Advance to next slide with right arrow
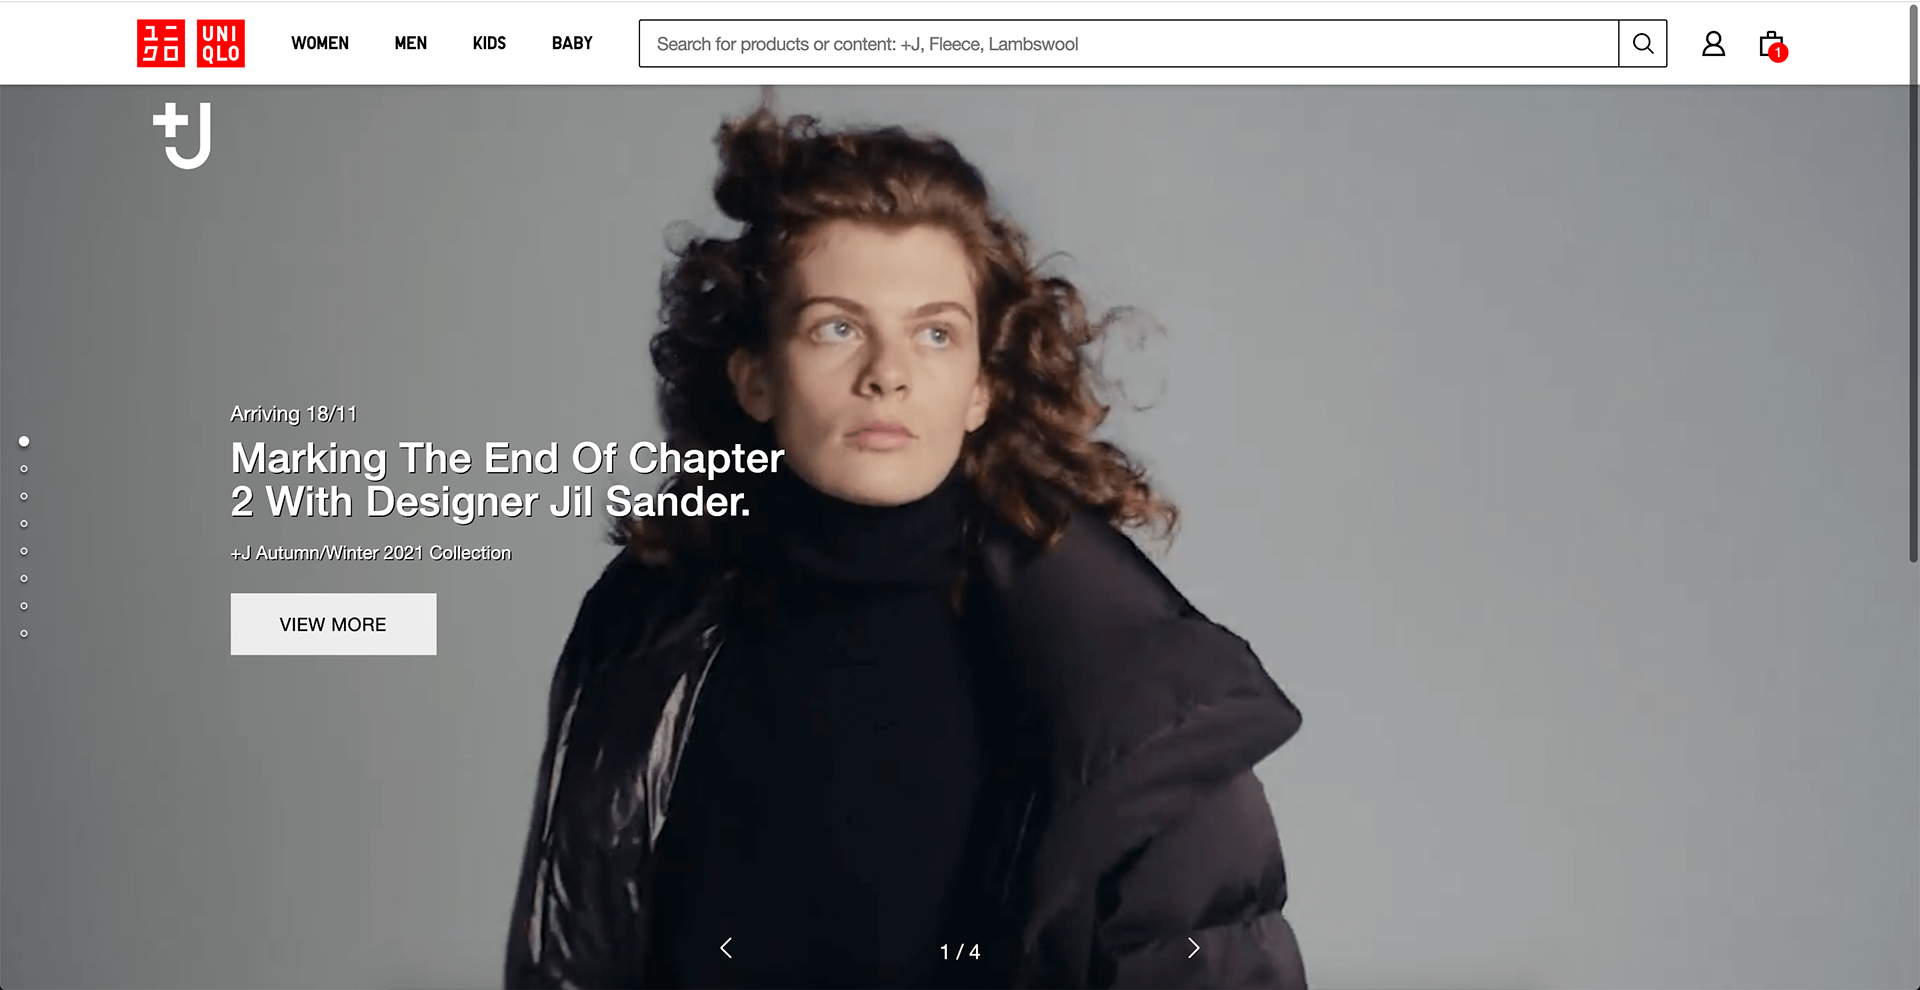Viewport: 1920px width, 990px height. (x=1193, y=948)
